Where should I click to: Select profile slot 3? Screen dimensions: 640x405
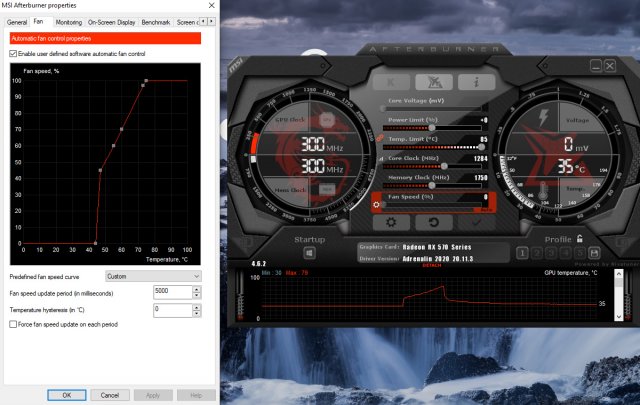(551, 253)
